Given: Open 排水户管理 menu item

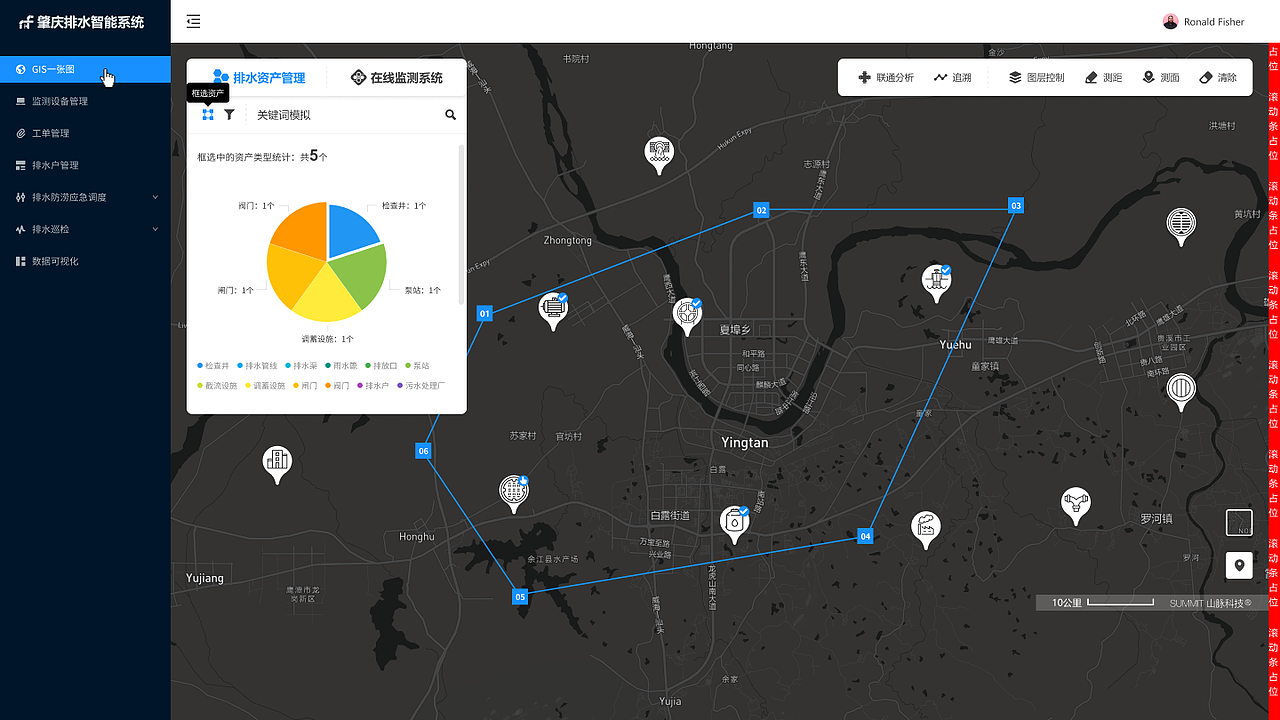Looking at the screenshot, I should pos(85,165).
